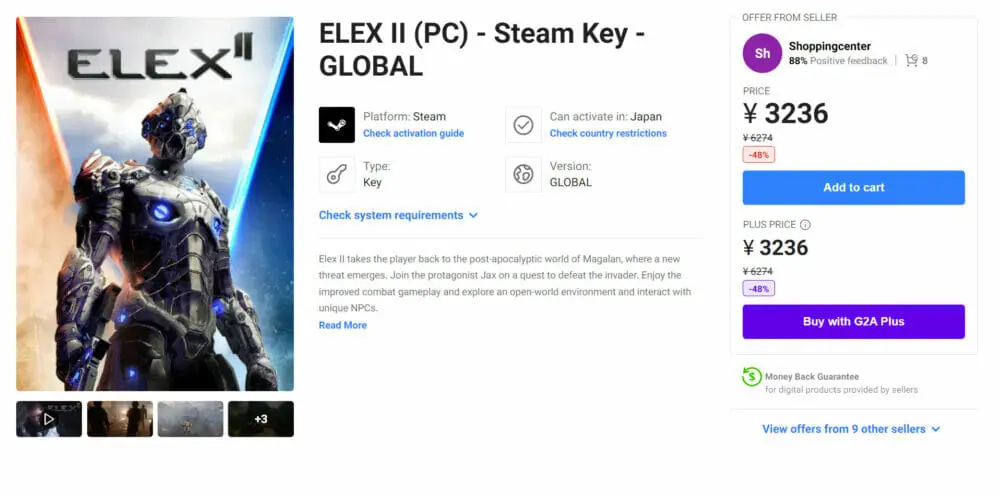The height and width of the screenshot is (497, 1000).
Task: Click the seller sales cart icon
Action: tap(911, 61)
